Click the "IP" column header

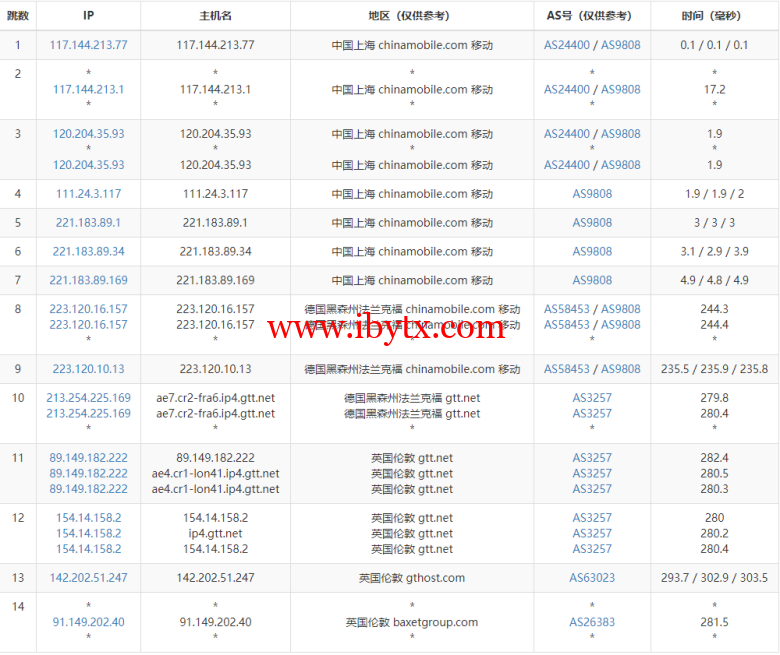(x=88, y=16)
